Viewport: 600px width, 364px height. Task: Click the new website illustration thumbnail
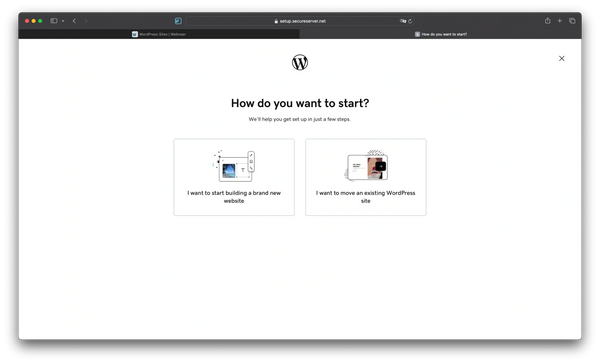234,166
